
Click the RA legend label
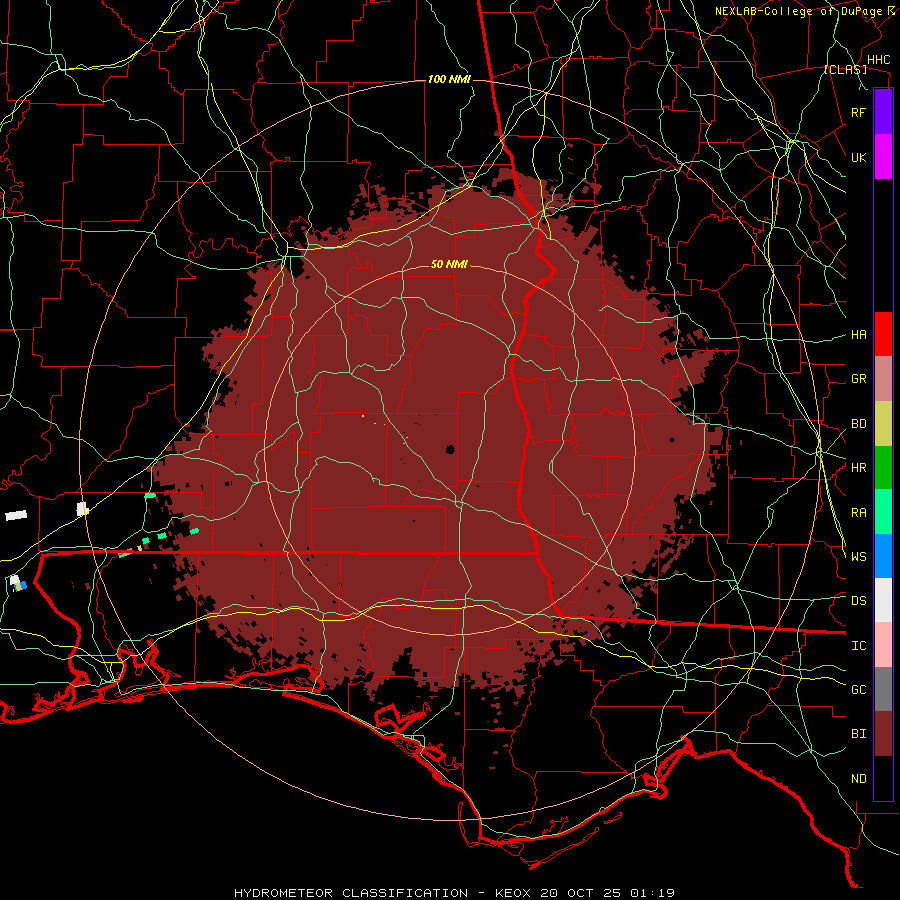(859, 513)
